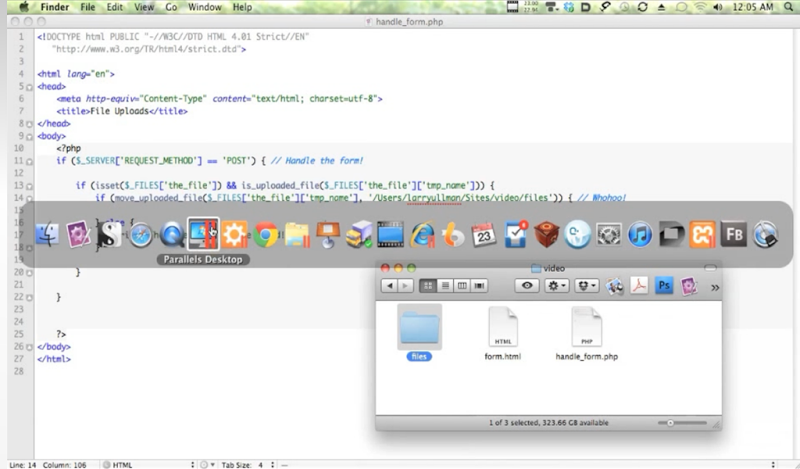Image resolution: width=800 pixels, height=469 pixels.
Task: Open the Window menu in menu bar
Action: click(x=205, y=7)
